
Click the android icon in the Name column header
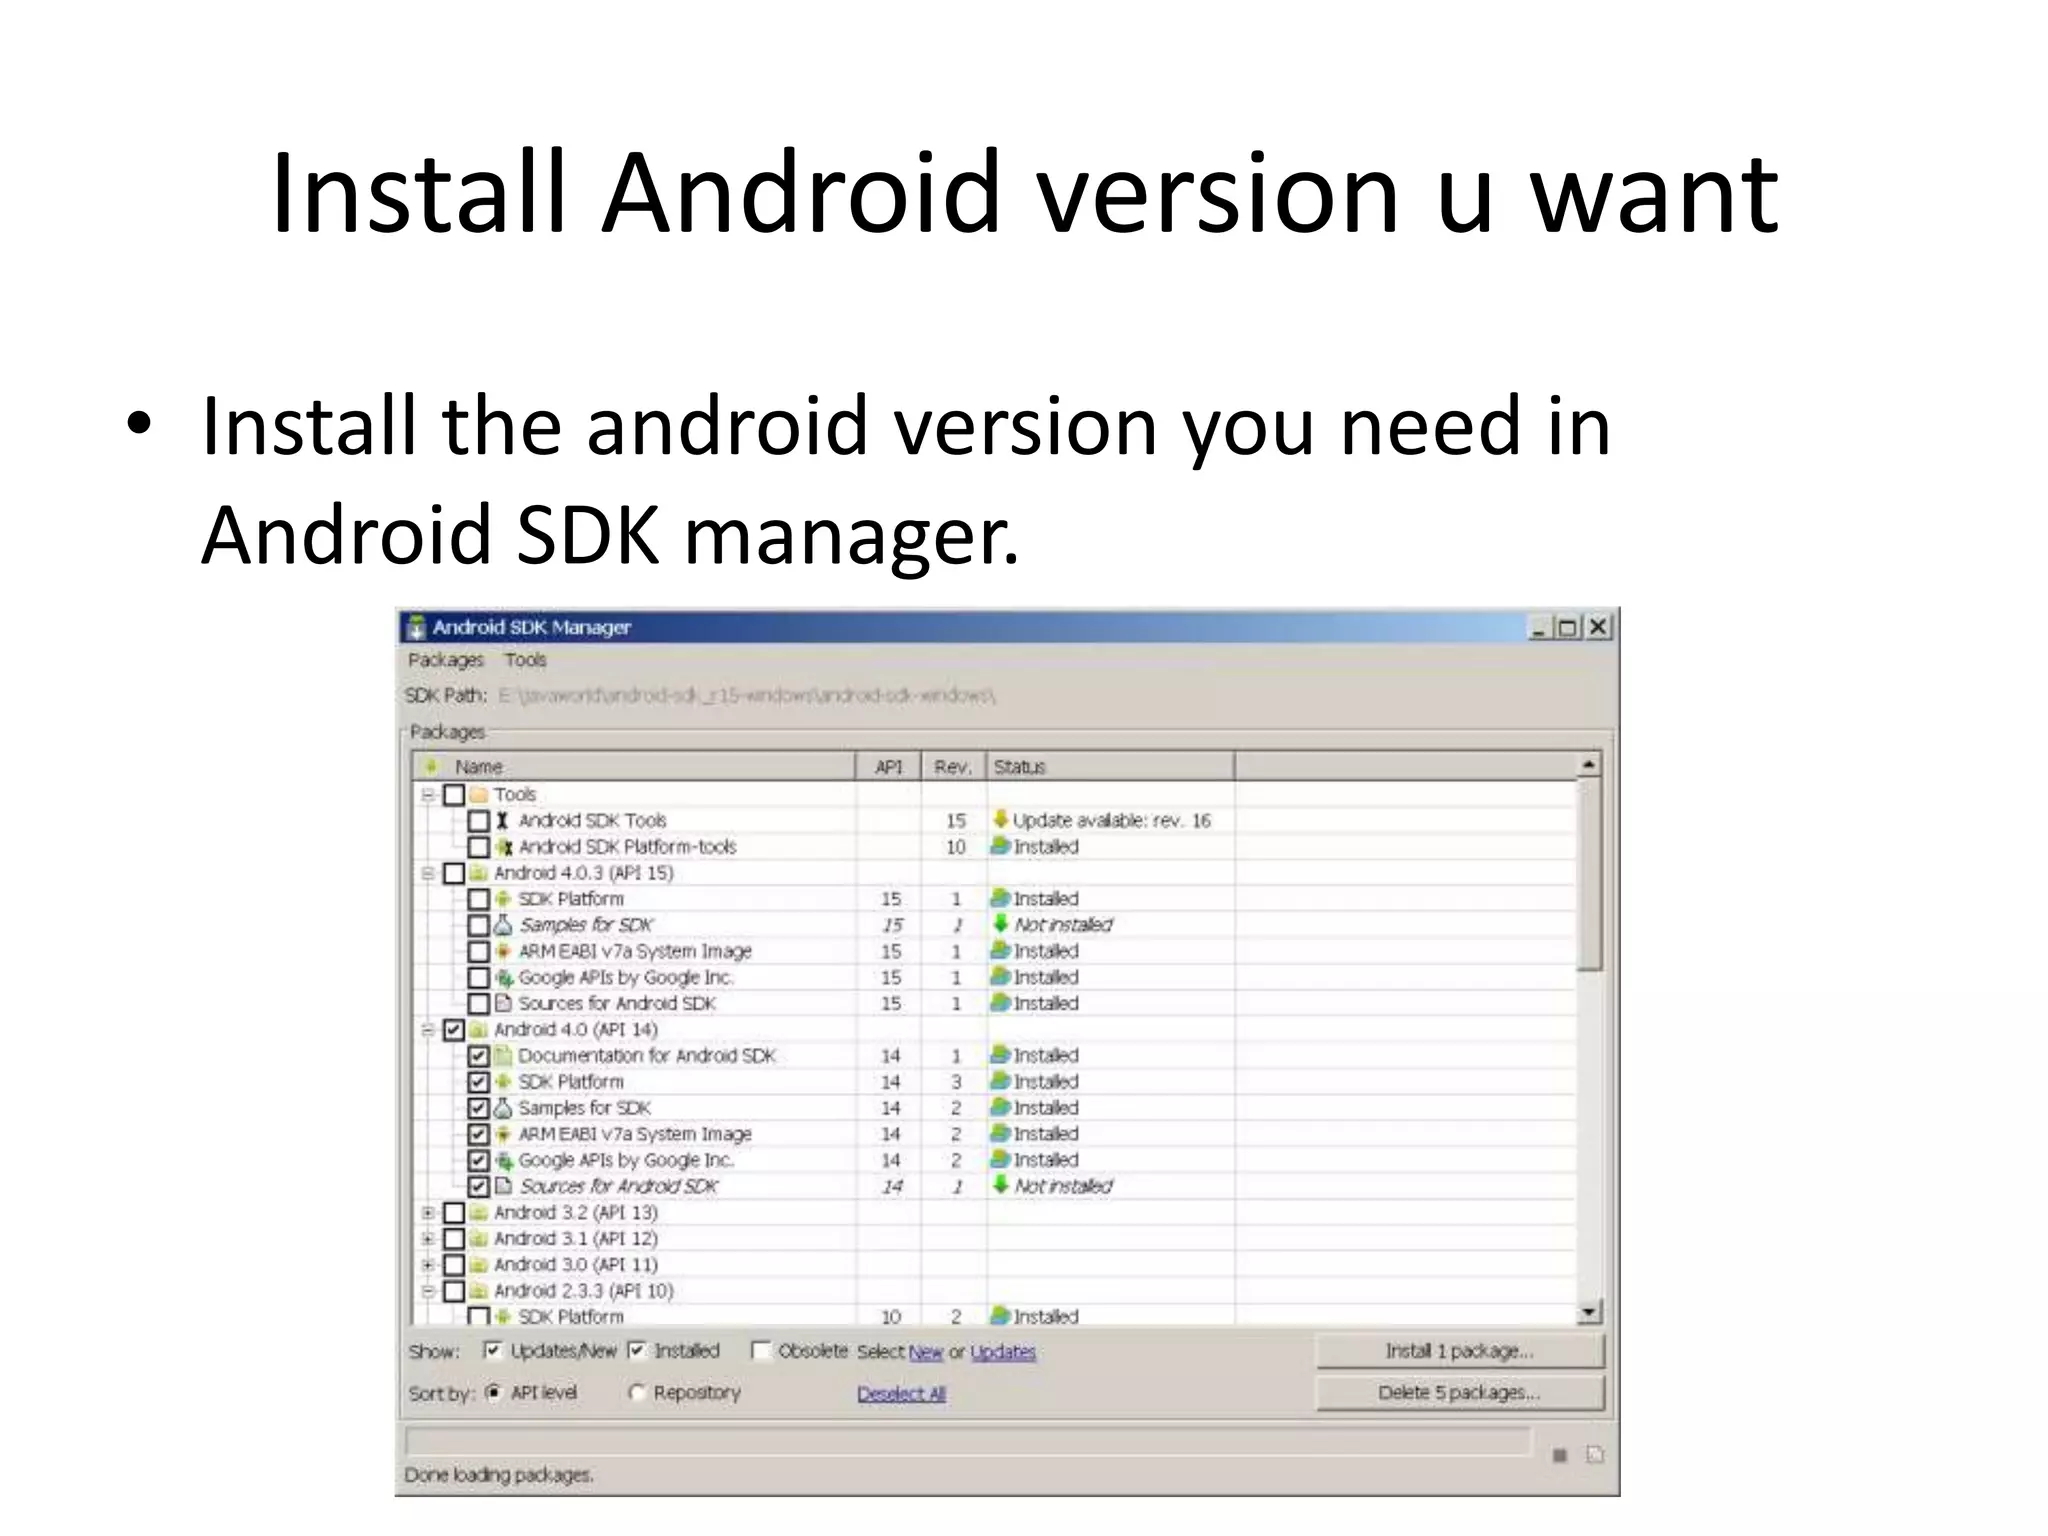431,767
